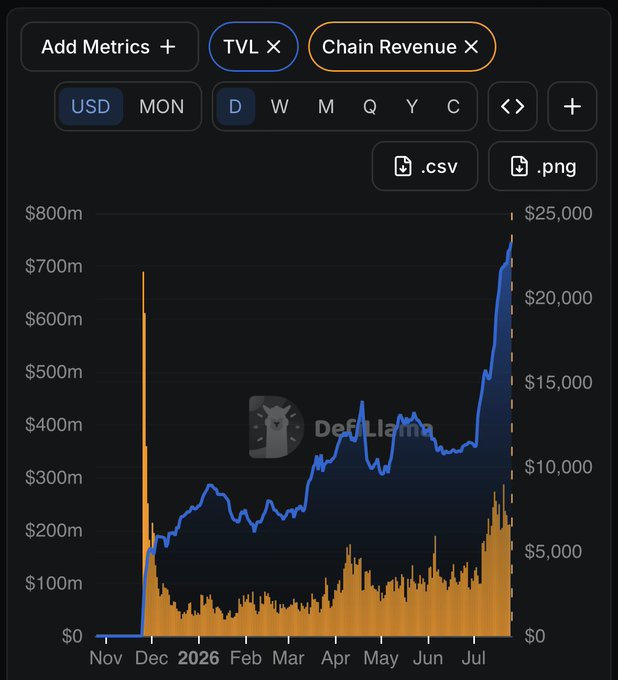Select the D daily interval

click(235, 106)
